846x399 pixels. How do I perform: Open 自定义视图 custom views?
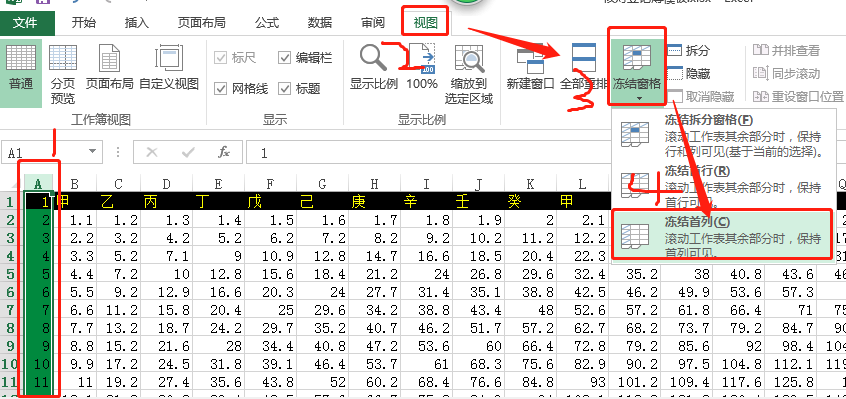(x=169, y=67)
